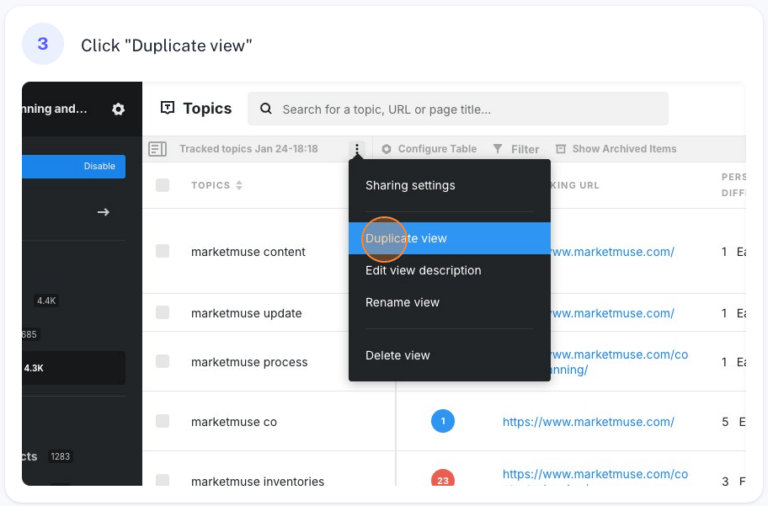Select the 4.3K sidebar item
768x506 pixels.
[73, 368]
